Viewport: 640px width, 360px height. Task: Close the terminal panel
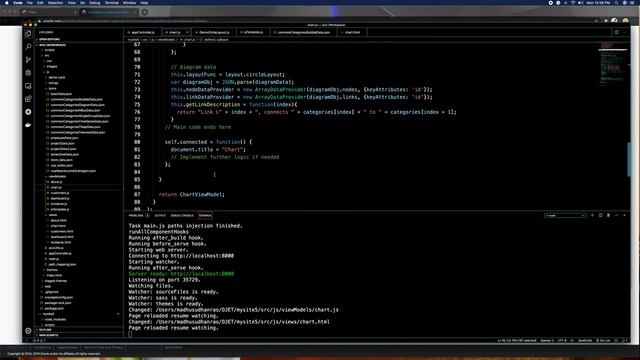[x=624, y=215]
